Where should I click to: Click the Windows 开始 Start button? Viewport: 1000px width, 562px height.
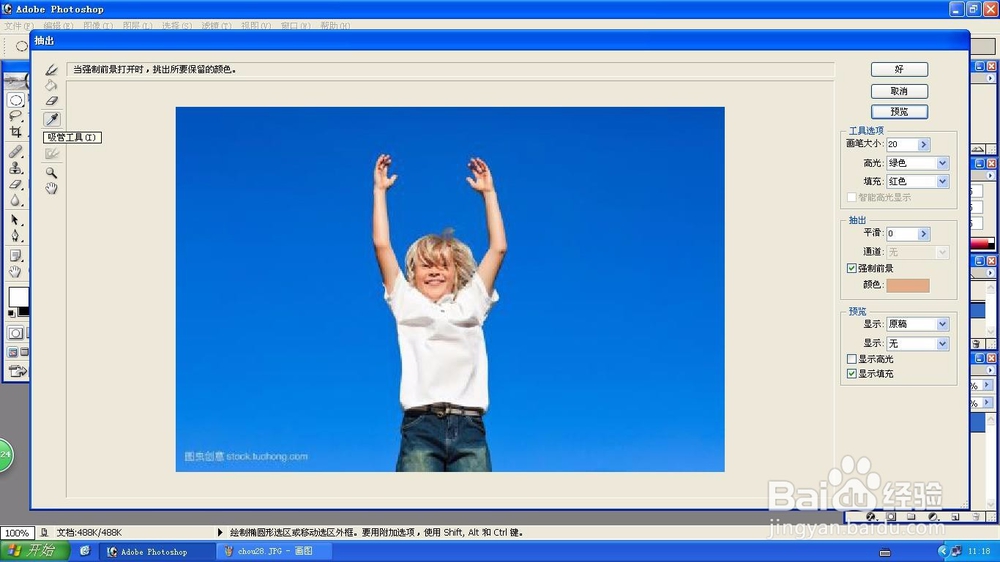[36, 551]
